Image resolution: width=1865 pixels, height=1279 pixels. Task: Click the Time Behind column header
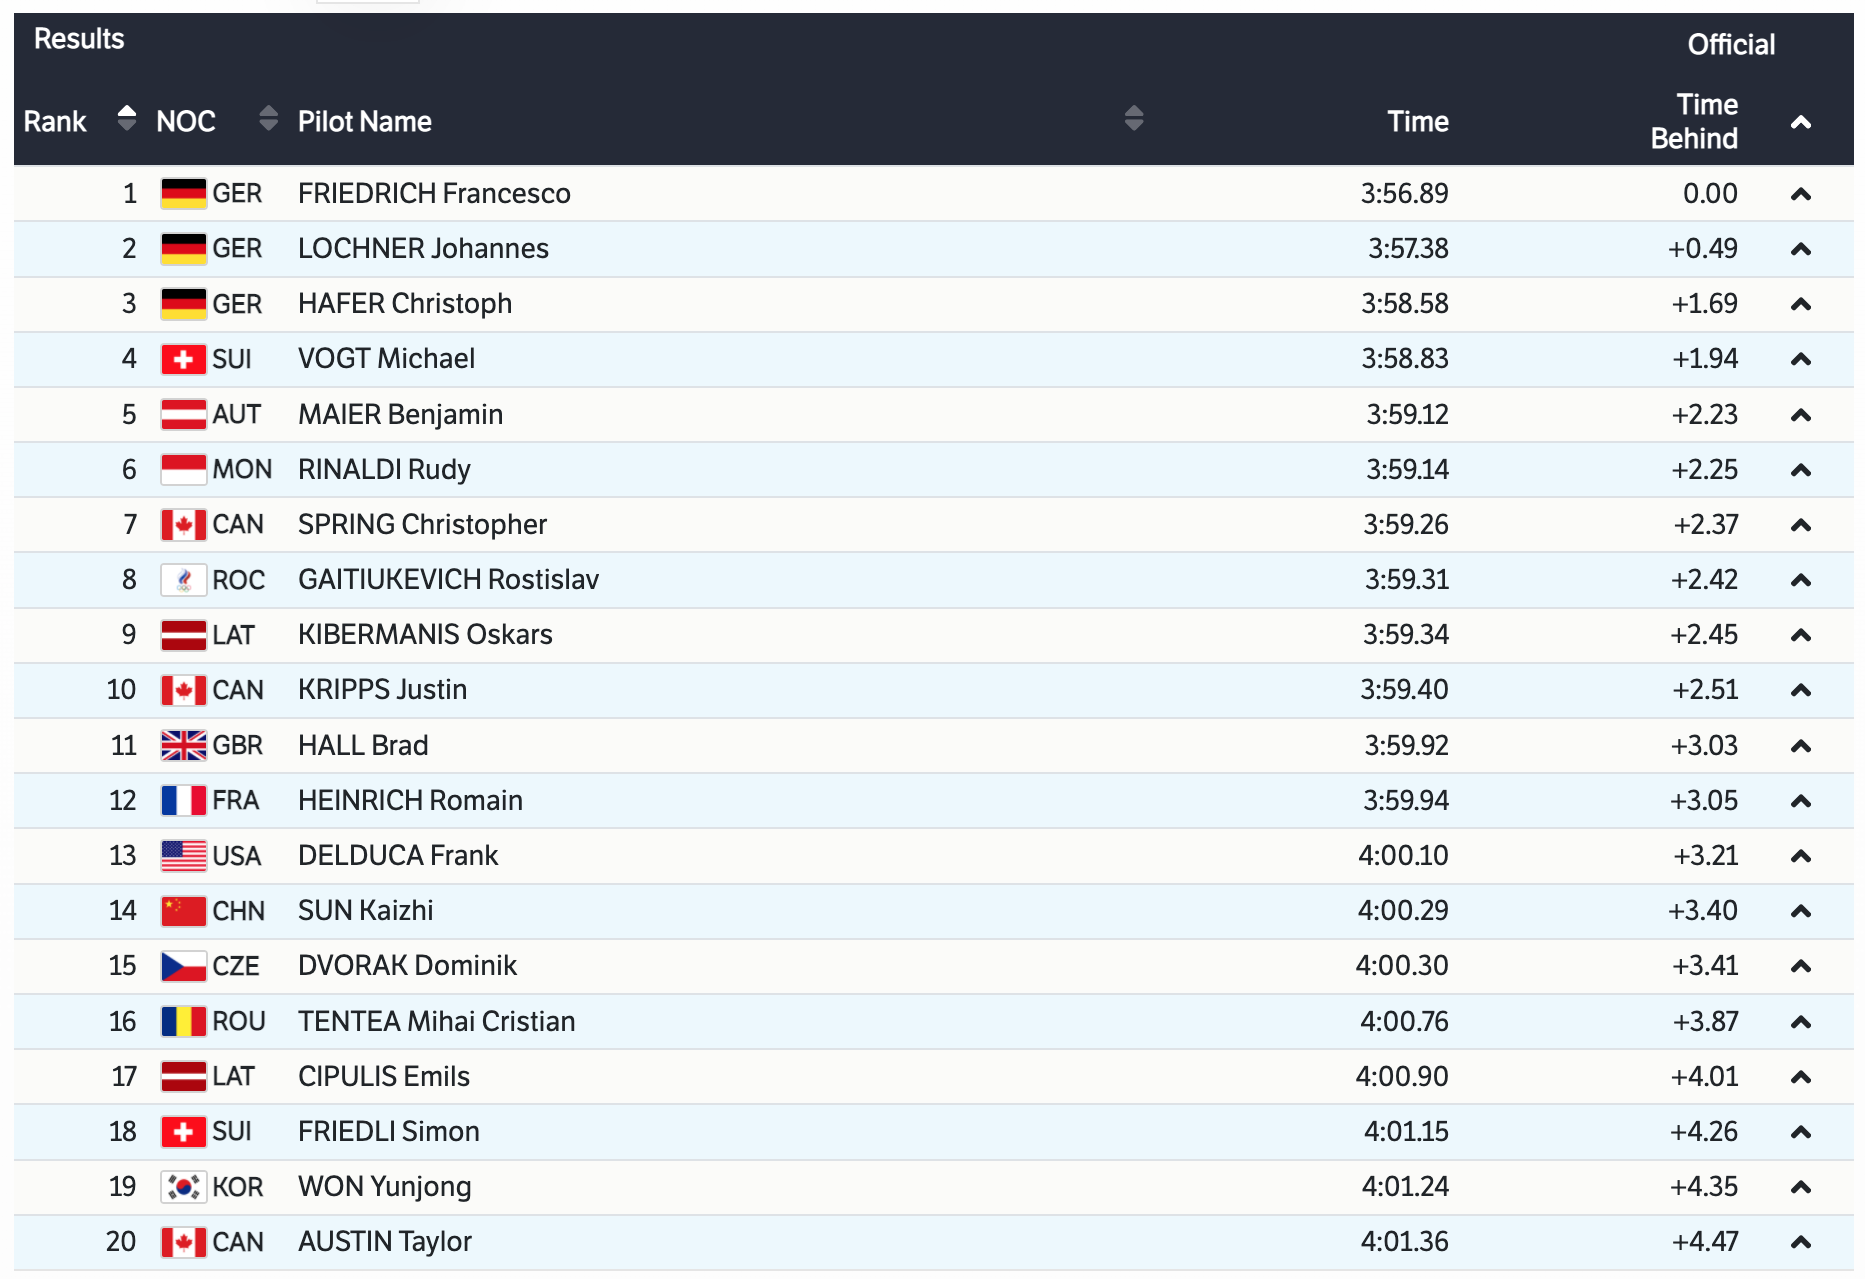pos(1693,122)
